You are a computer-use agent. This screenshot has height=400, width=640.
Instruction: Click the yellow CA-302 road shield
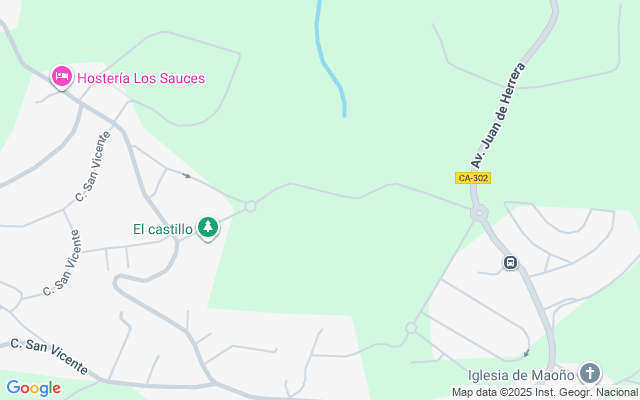[x=473, y=178]
